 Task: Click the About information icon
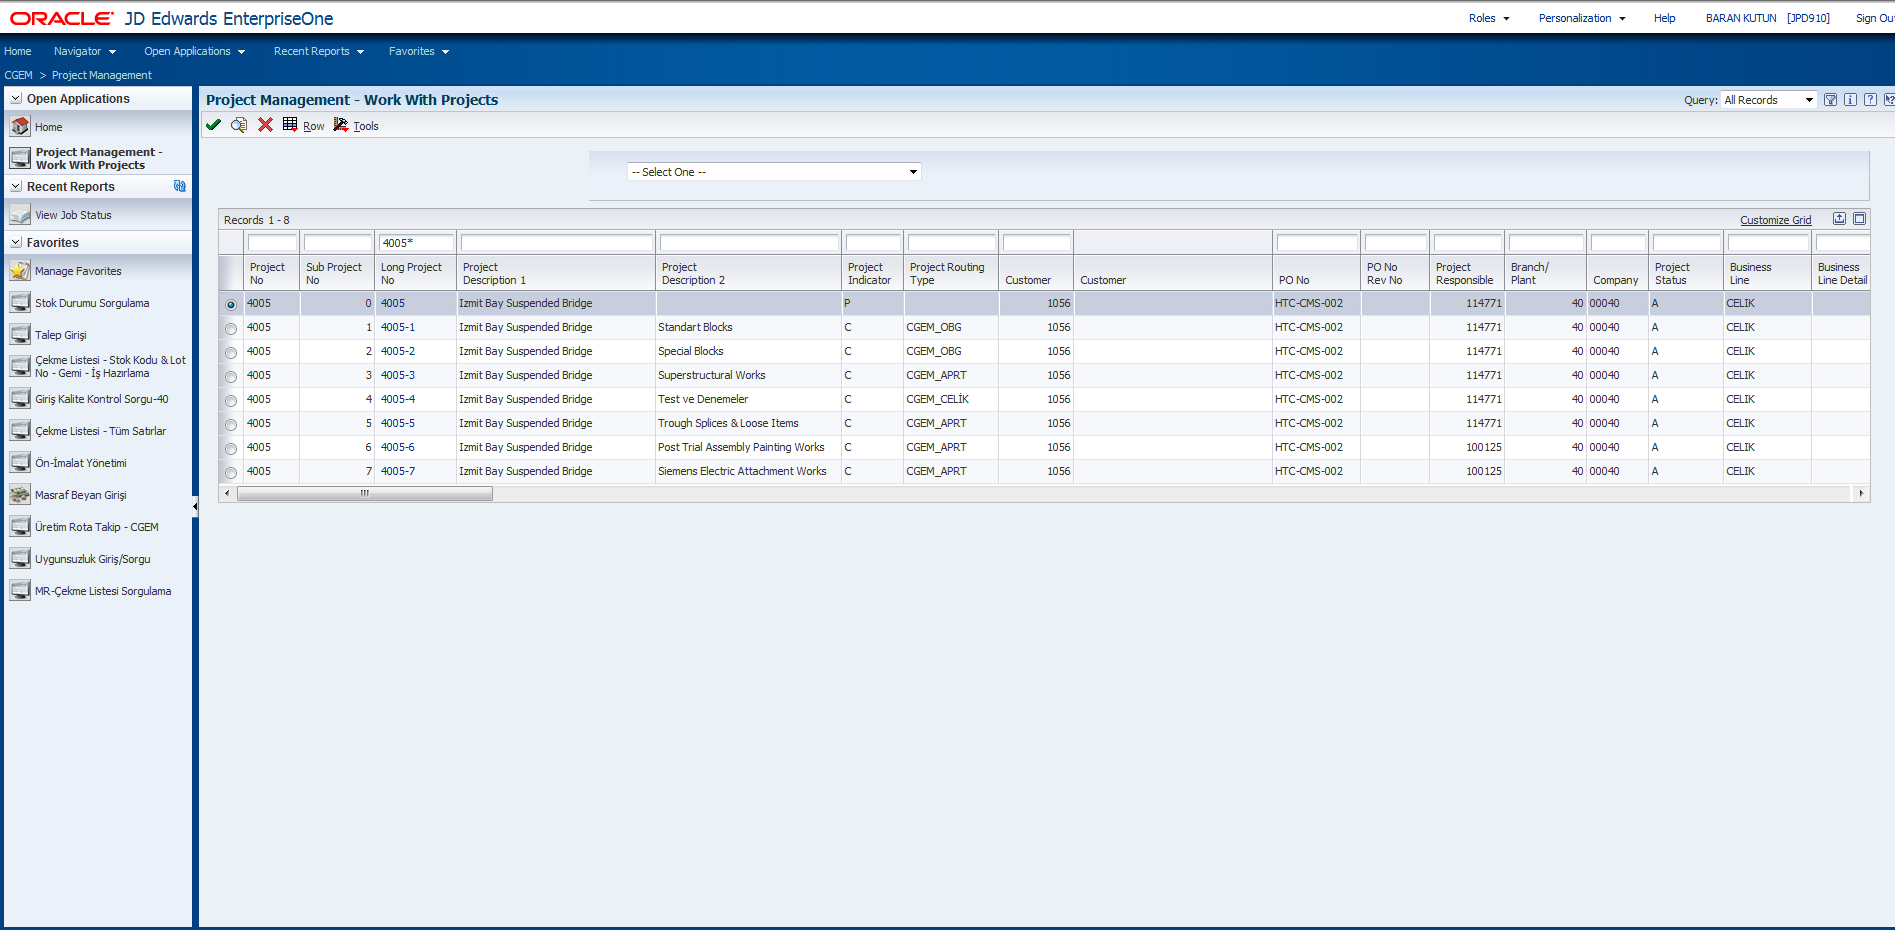1850,100
